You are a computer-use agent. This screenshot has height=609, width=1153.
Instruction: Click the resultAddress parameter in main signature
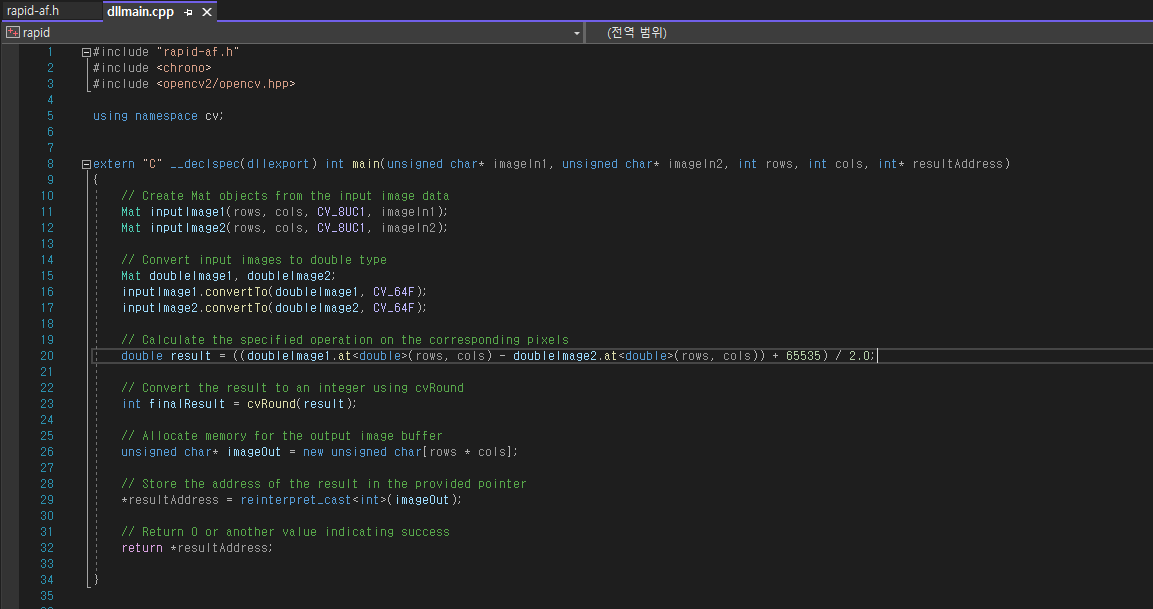click(x=957, y=163)
